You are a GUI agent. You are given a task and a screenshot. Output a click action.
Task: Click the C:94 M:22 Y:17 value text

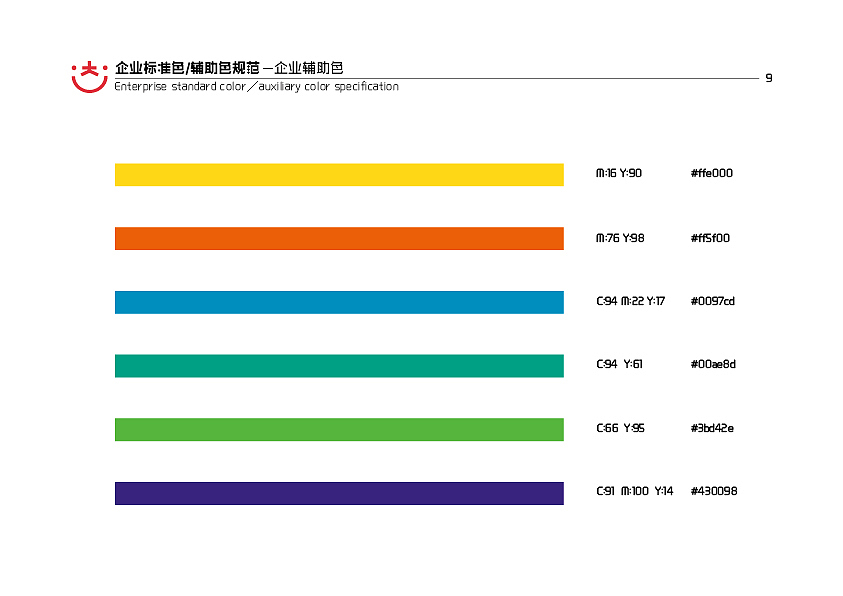pyautogui.click(x=631, y=301)
